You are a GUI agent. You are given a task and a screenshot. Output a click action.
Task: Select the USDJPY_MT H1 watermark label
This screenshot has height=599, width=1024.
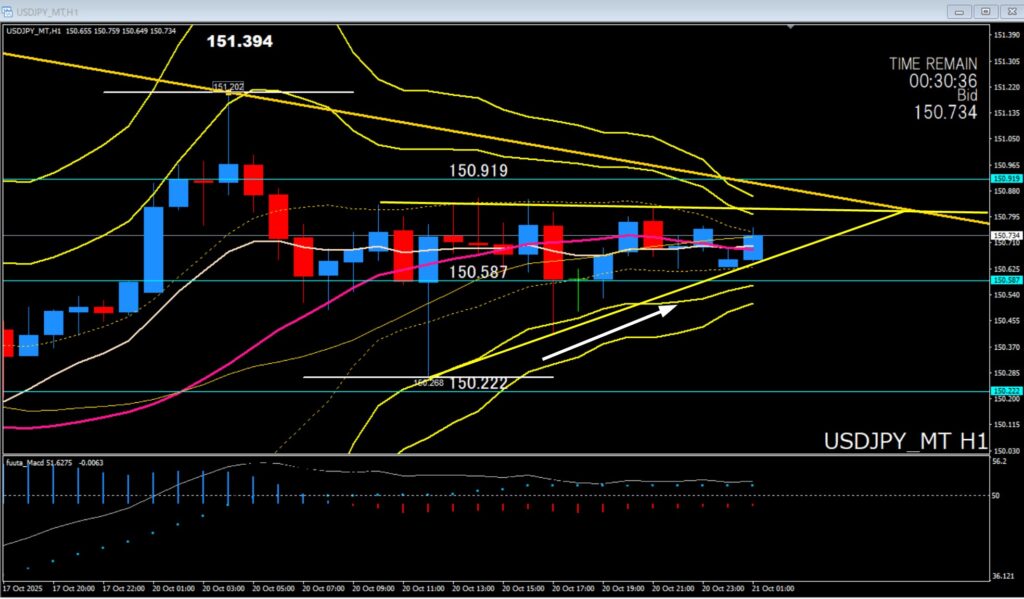[905, 441]
